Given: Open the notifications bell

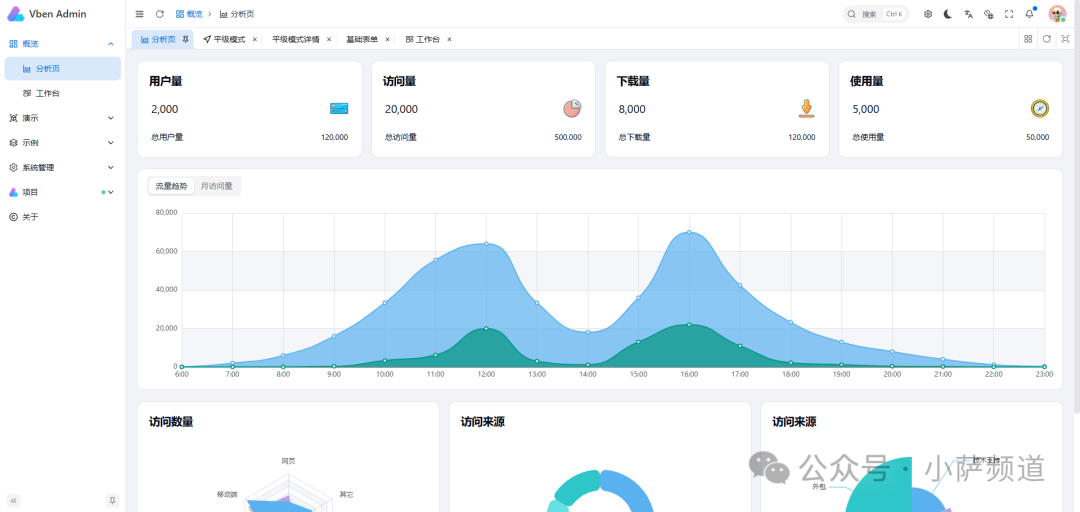Looking at the screenshot, I should point(1030,14).
